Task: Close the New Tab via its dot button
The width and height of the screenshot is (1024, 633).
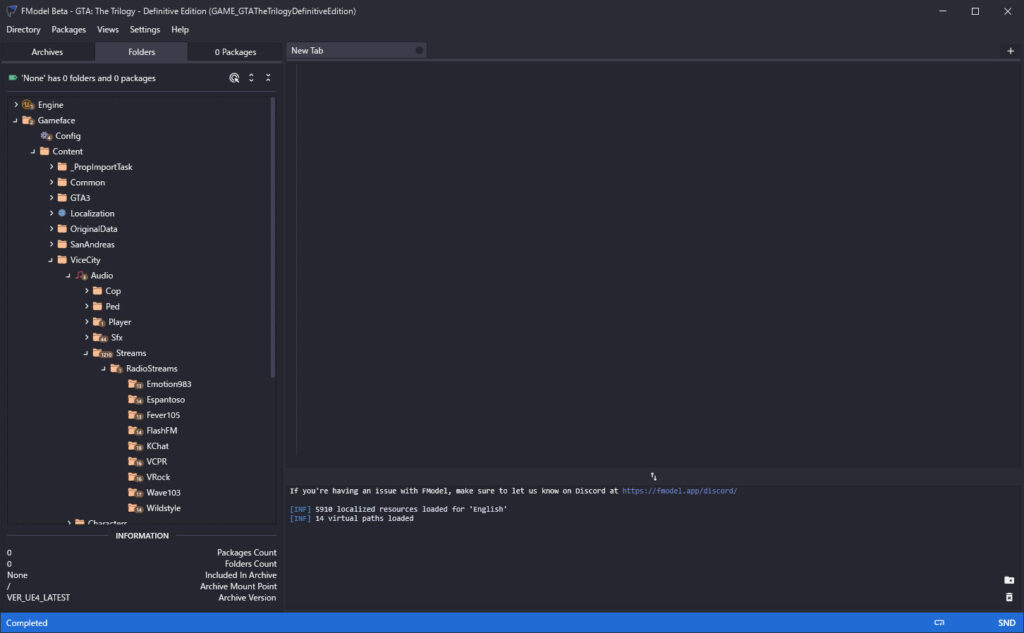Action: tap(419, 50)
